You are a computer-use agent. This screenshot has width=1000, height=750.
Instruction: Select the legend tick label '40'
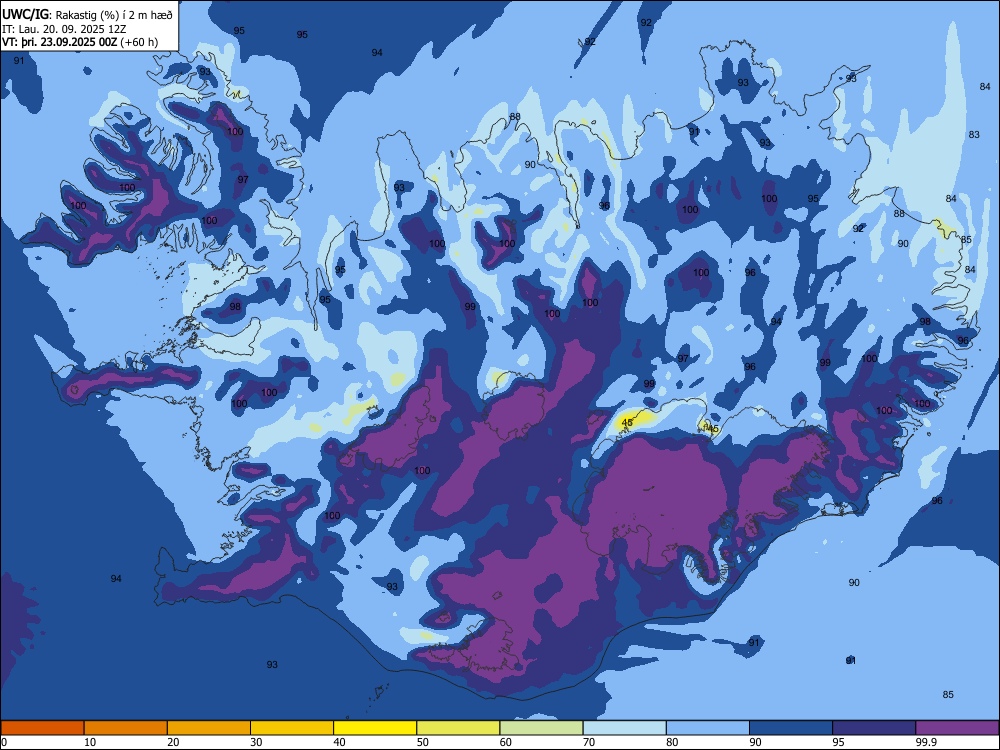340,742
